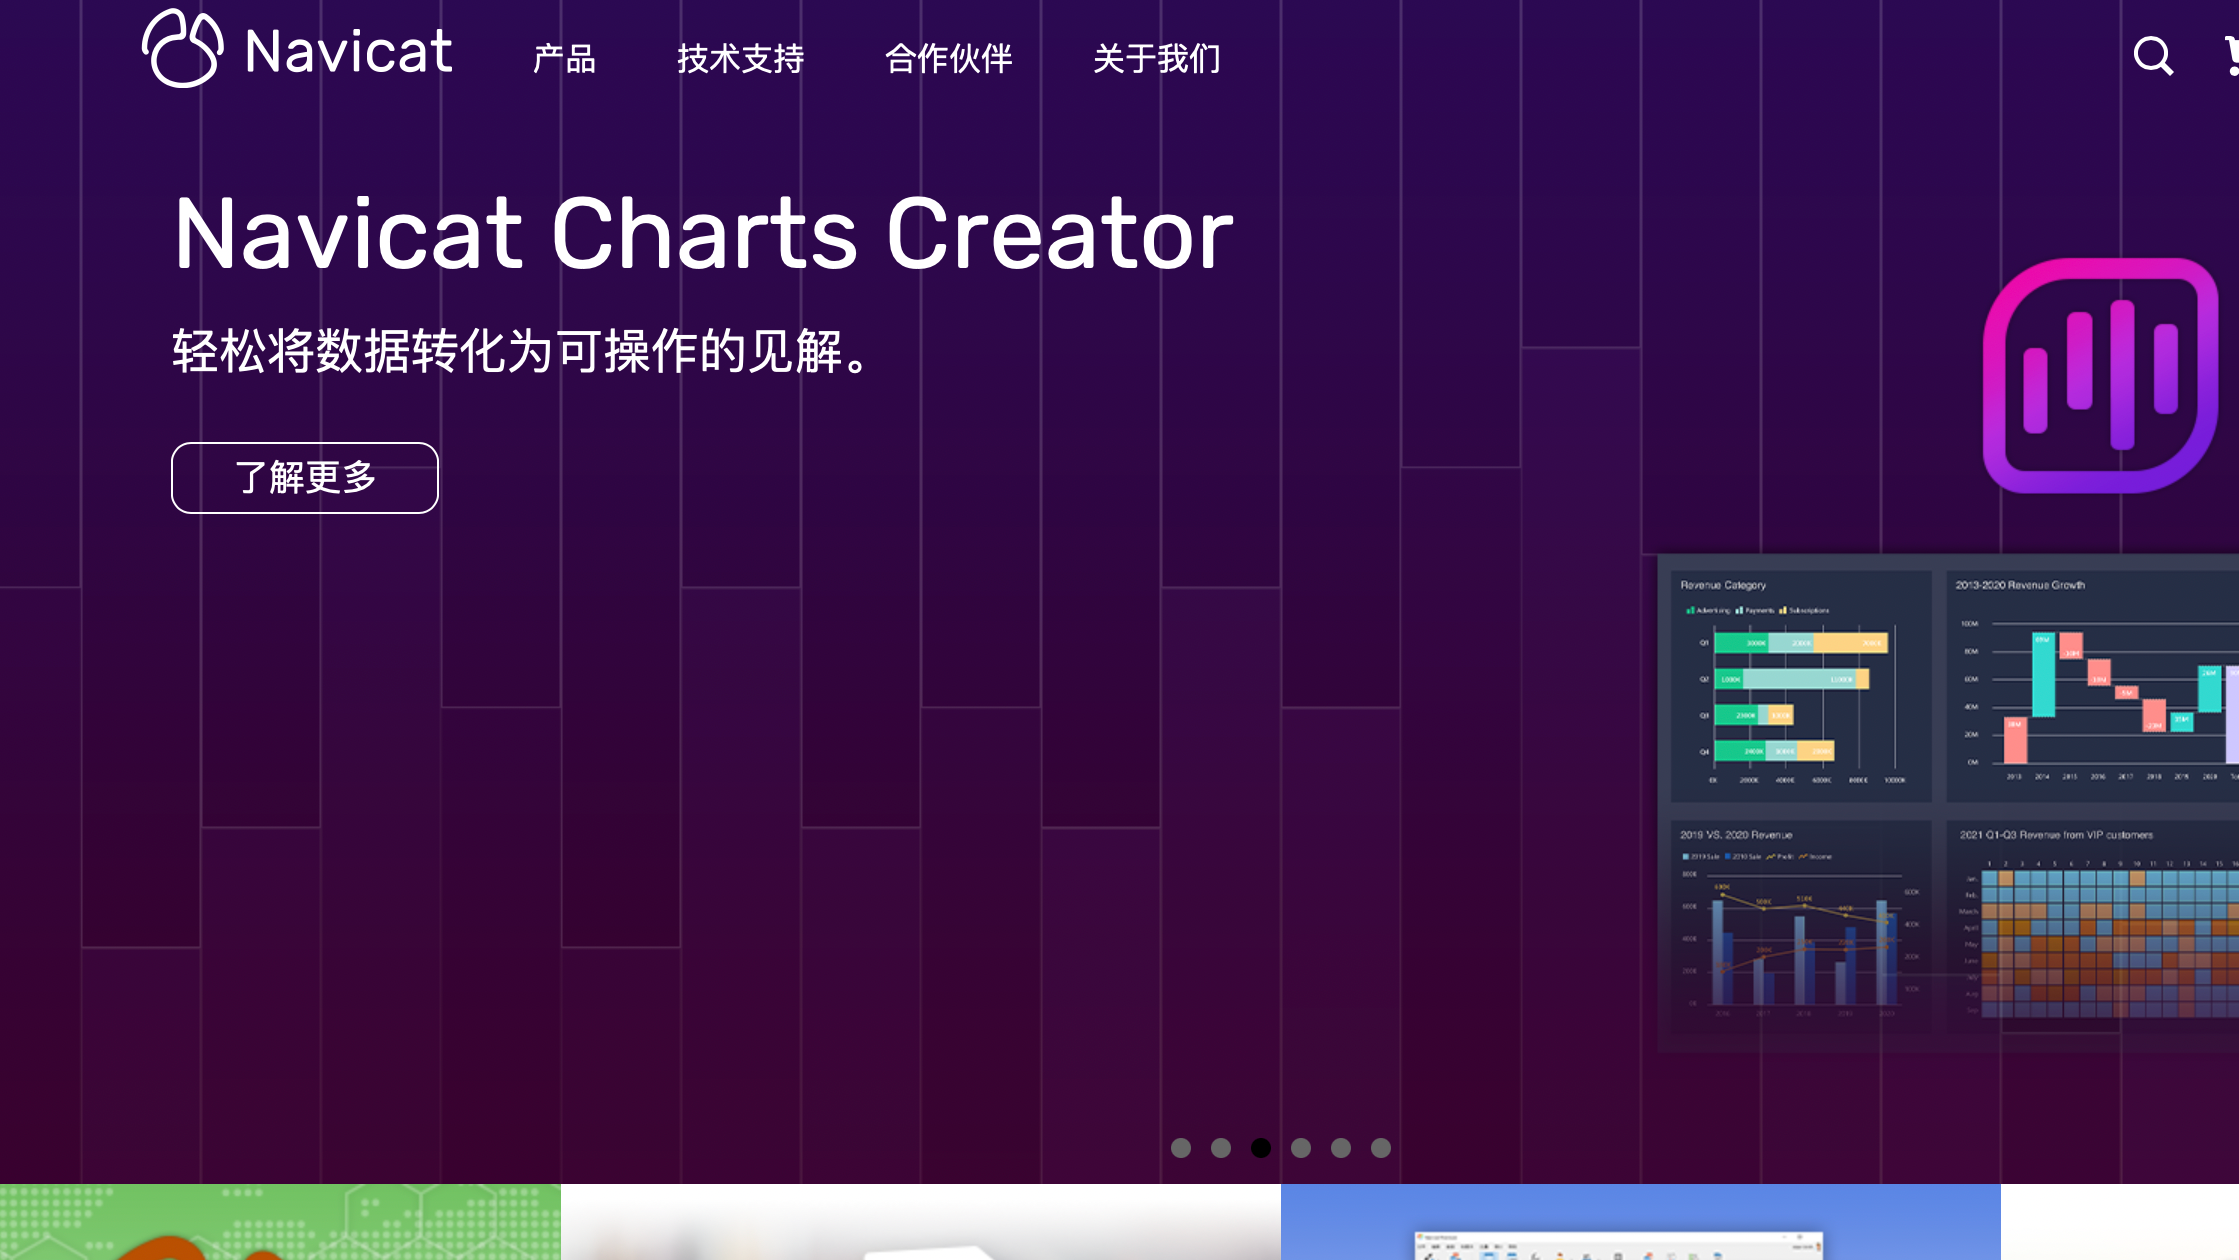
Task: Click the Navicat Charts Creator app icon
Action: (2100, 376)
